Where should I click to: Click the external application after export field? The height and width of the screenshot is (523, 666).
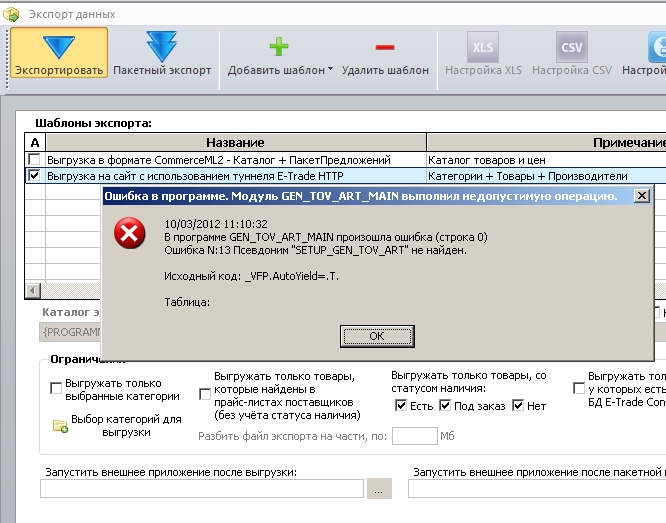(x=202, y=489)
